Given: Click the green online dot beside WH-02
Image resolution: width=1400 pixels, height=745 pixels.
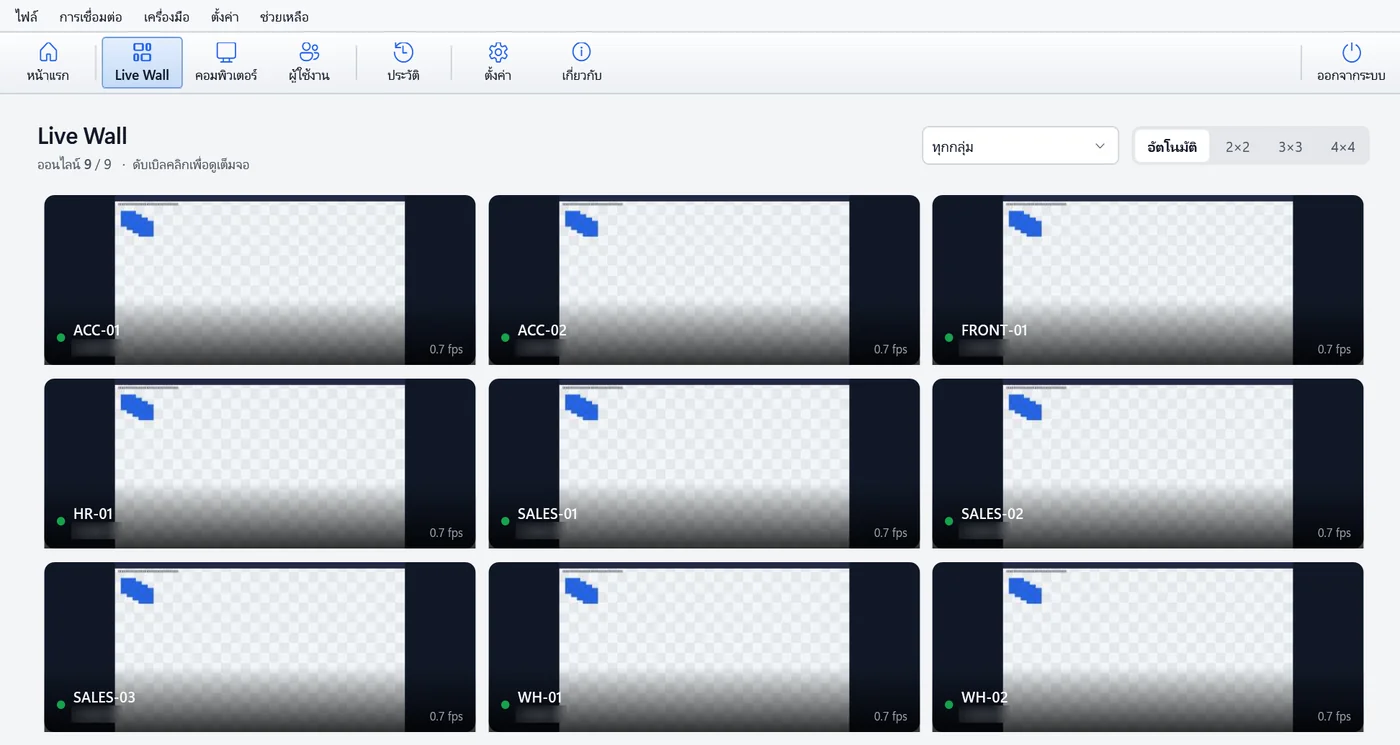Looking at the screenshot, I should pos(949,704).
